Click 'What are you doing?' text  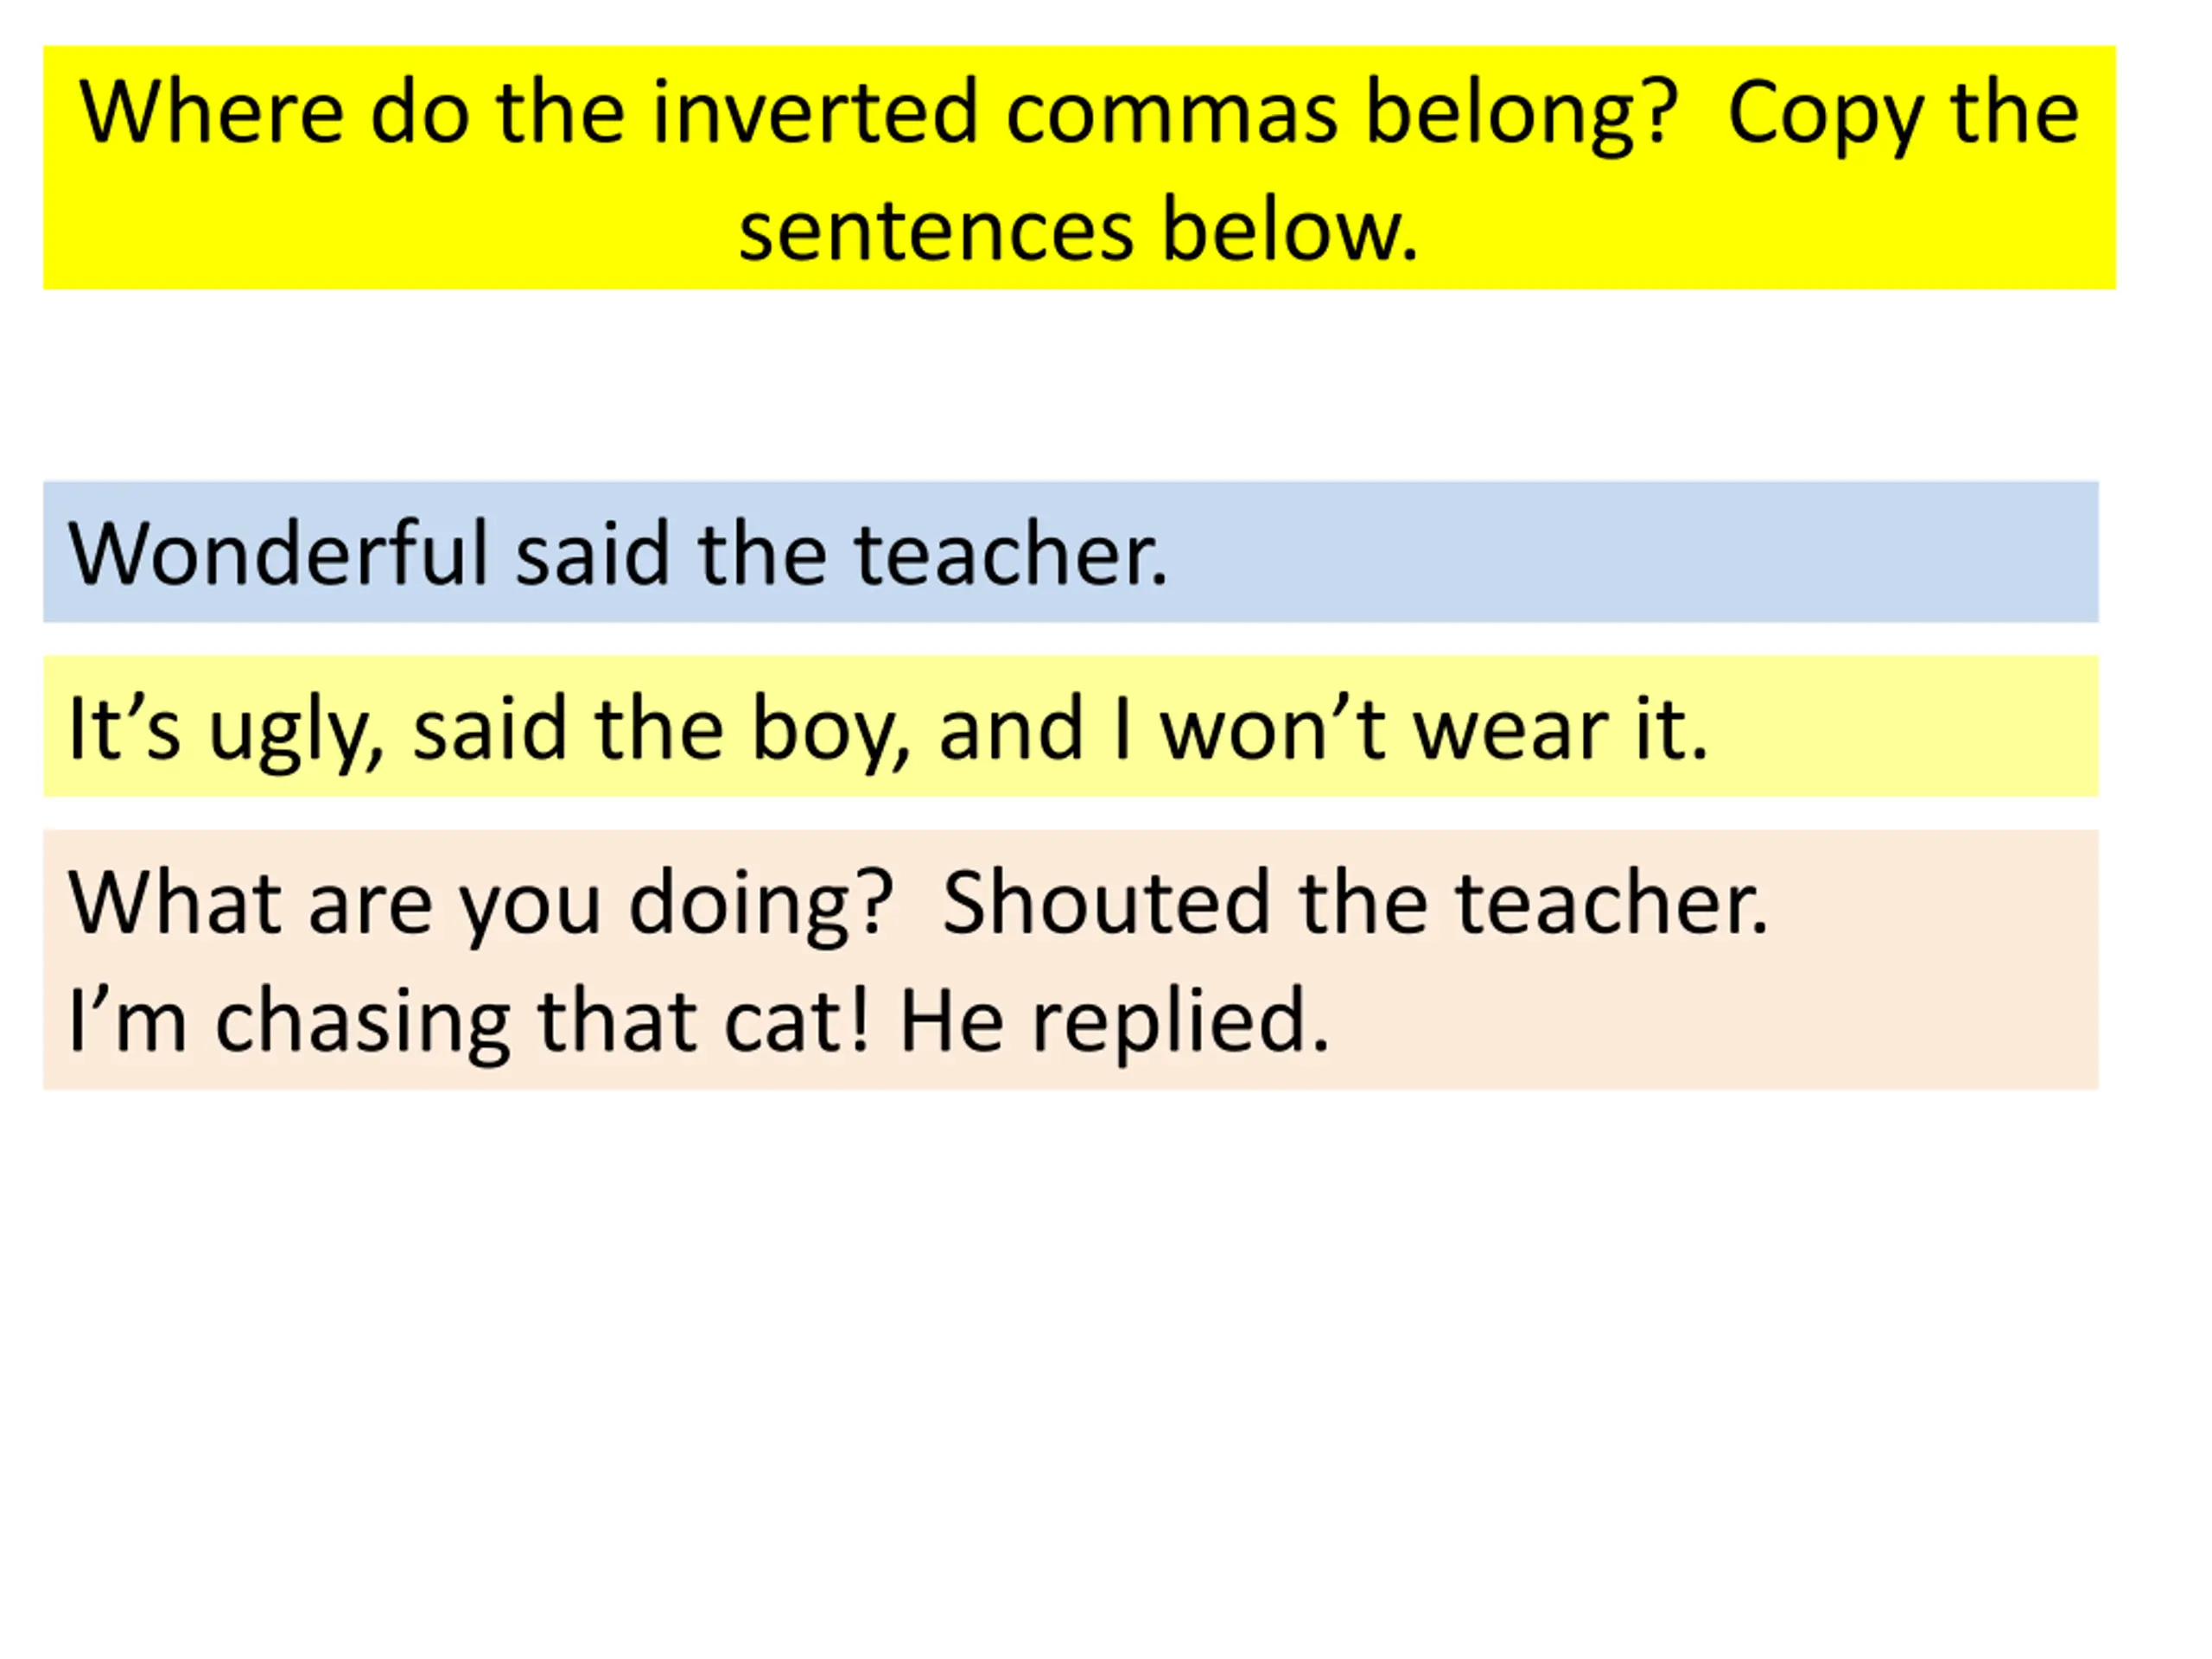pos(479,903)
